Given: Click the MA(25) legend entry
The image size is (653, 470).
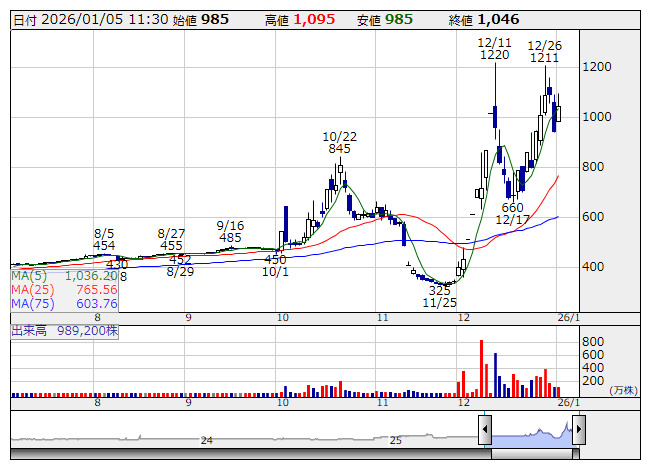Looking at the screenshot, I should 64,289.
